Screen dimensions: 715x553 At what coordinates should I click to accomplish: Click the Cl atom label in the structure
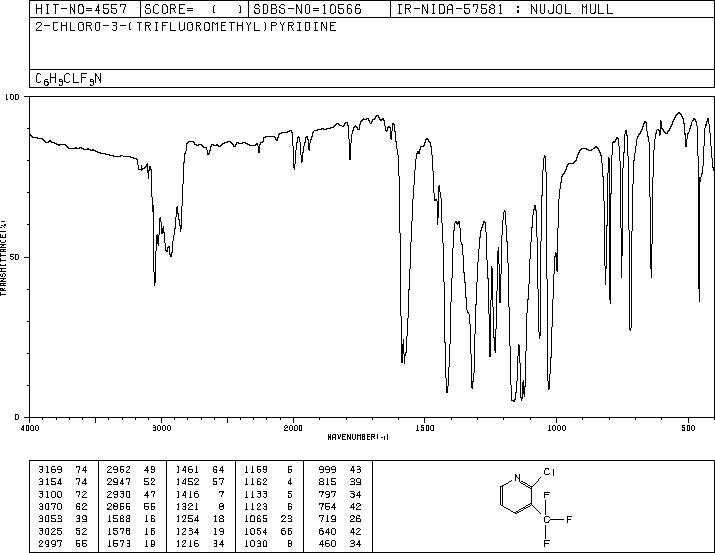pos(549,472)
